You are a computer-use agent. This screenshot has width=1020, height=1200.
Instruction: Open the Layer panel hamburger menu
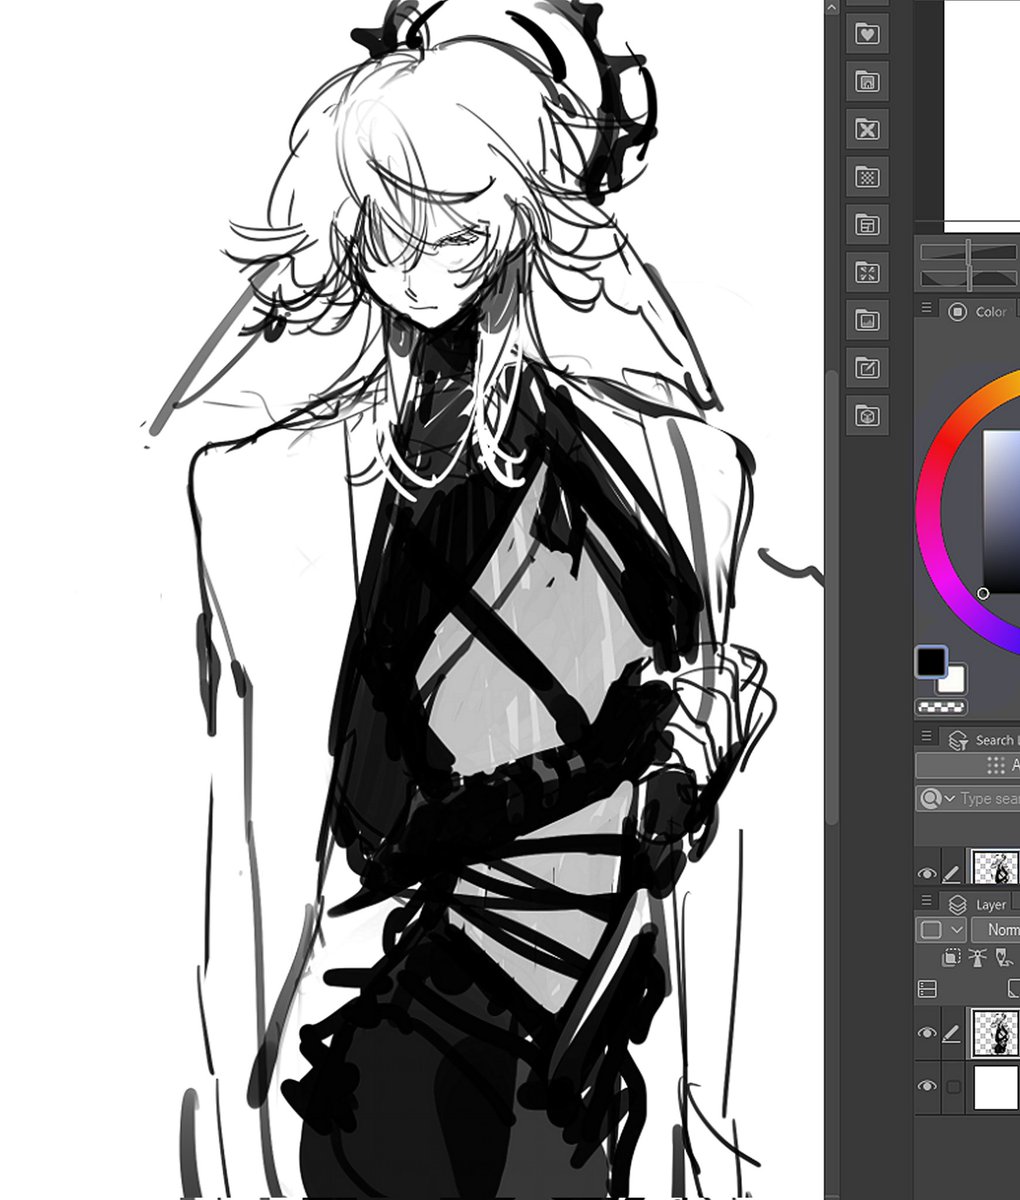[x=926, y=901]
